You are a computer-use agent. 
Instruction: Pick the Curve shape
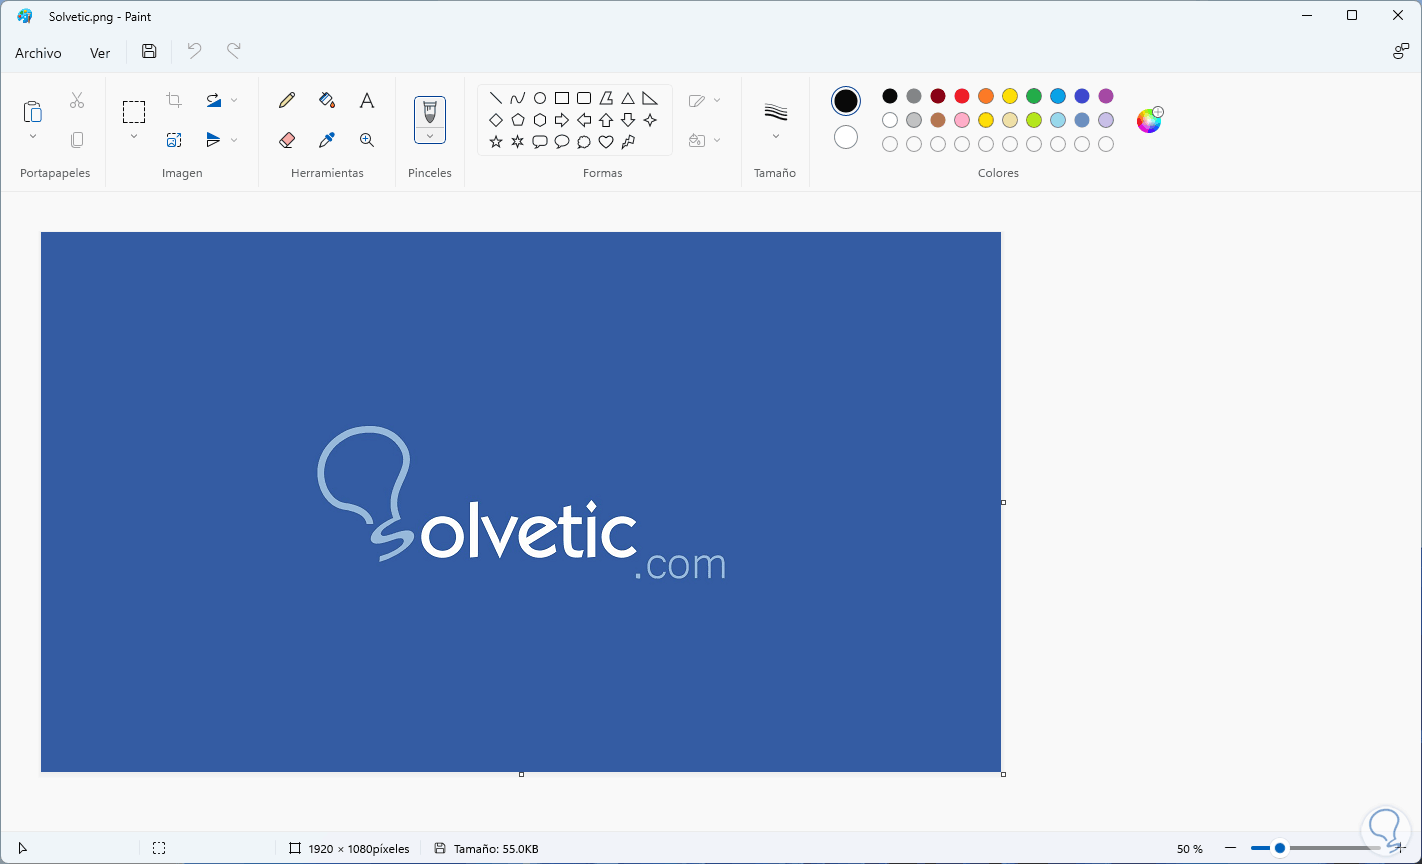click(x=518, y=98)
